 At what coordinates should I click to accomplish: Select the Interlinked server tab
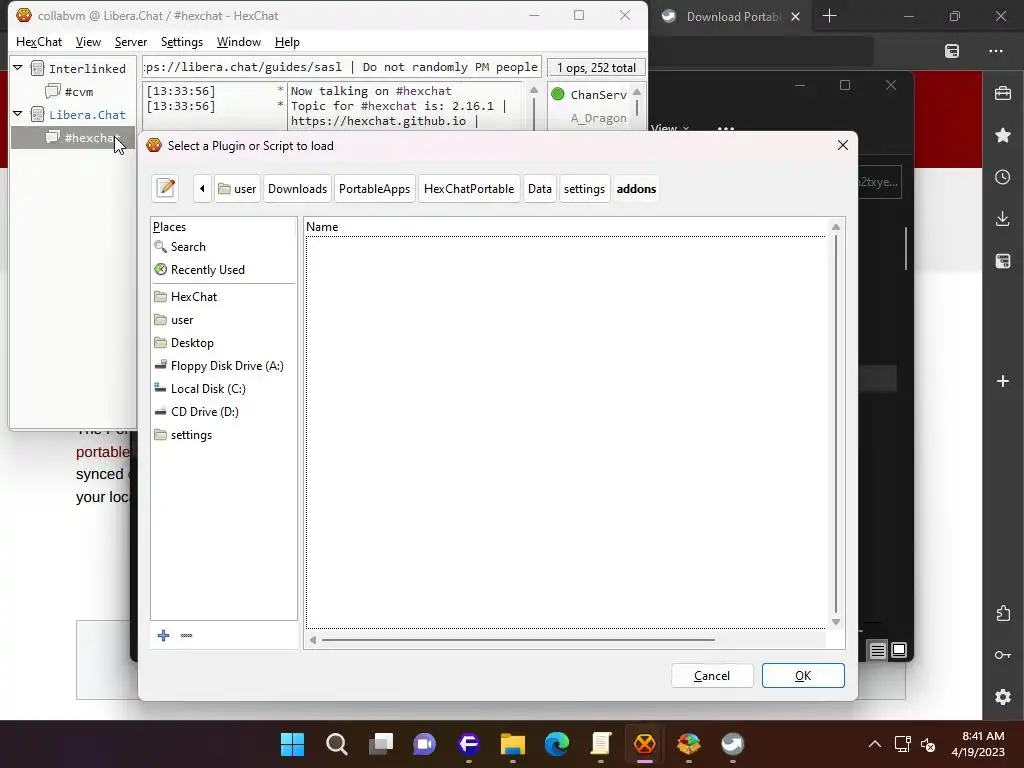coord(87,68)
